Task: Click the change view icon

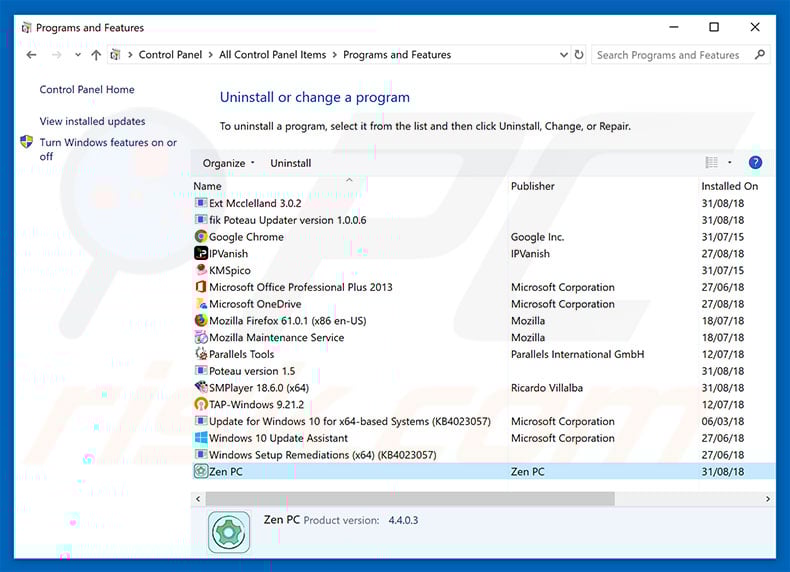Action: pyautogui.click(x=711, y=162)
